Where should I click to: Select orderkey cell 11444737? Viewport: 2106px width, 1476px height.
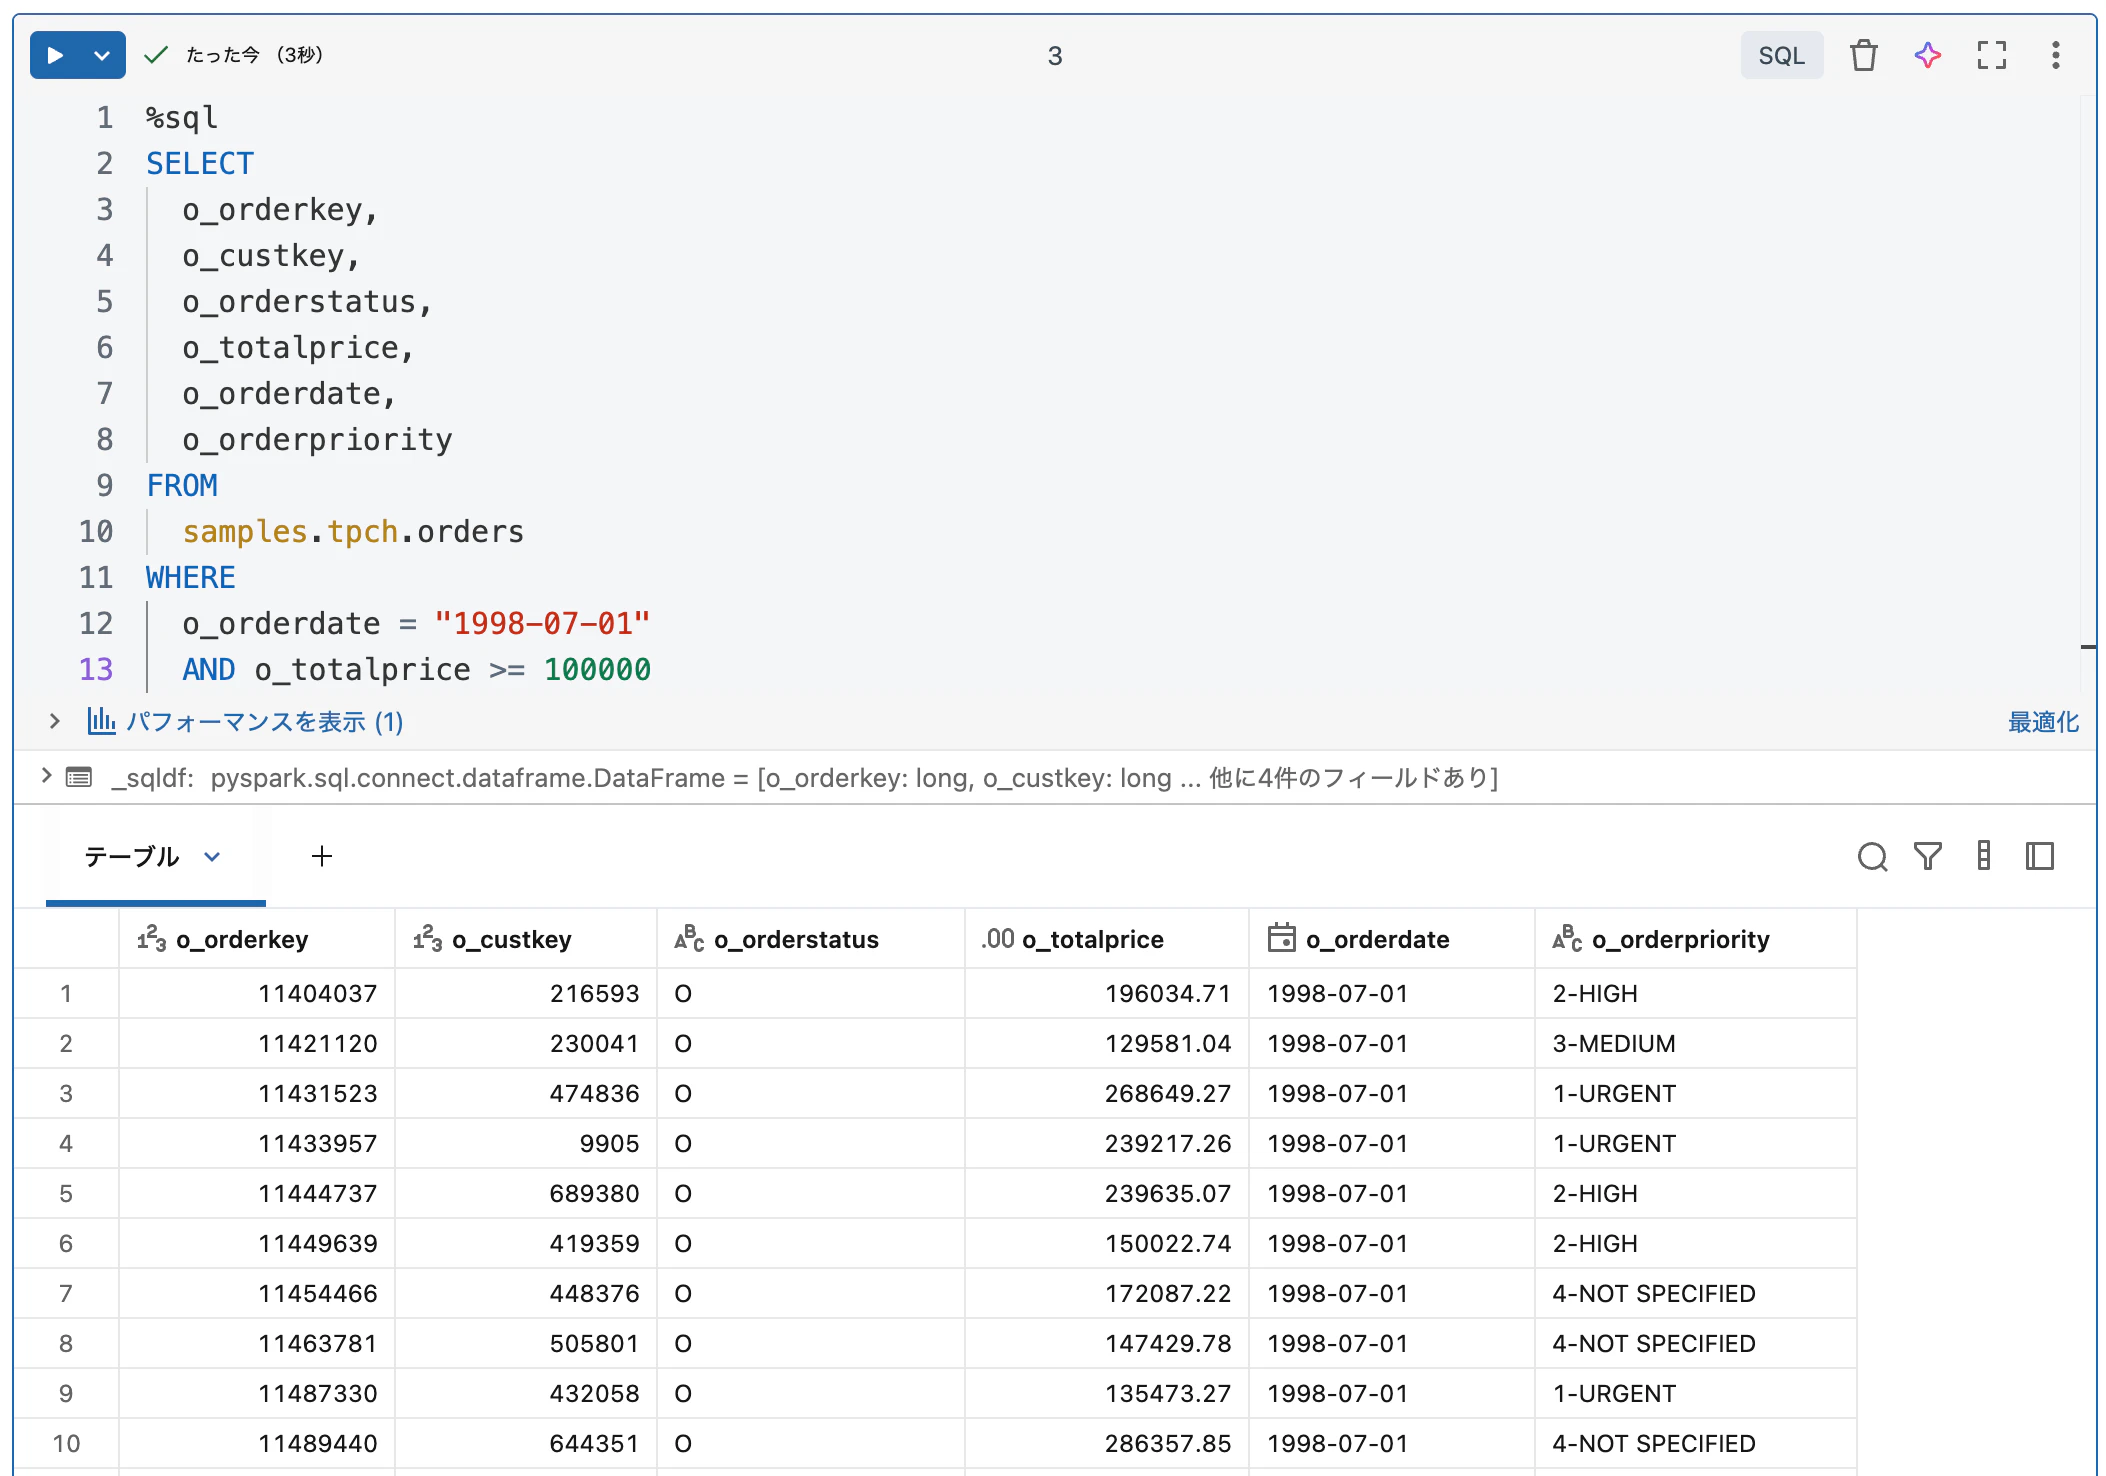coord(257,1193)
